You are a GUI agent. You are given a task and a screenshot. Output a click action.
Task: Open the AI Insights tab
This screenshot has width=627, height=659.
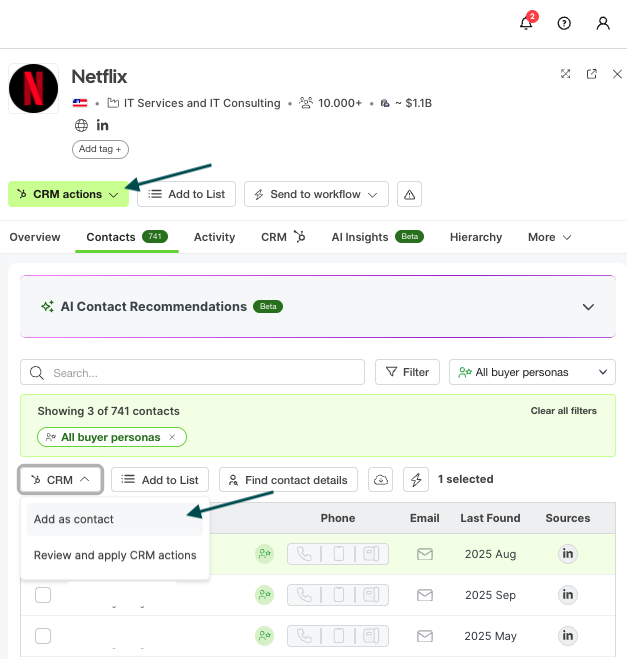[377, 237]
